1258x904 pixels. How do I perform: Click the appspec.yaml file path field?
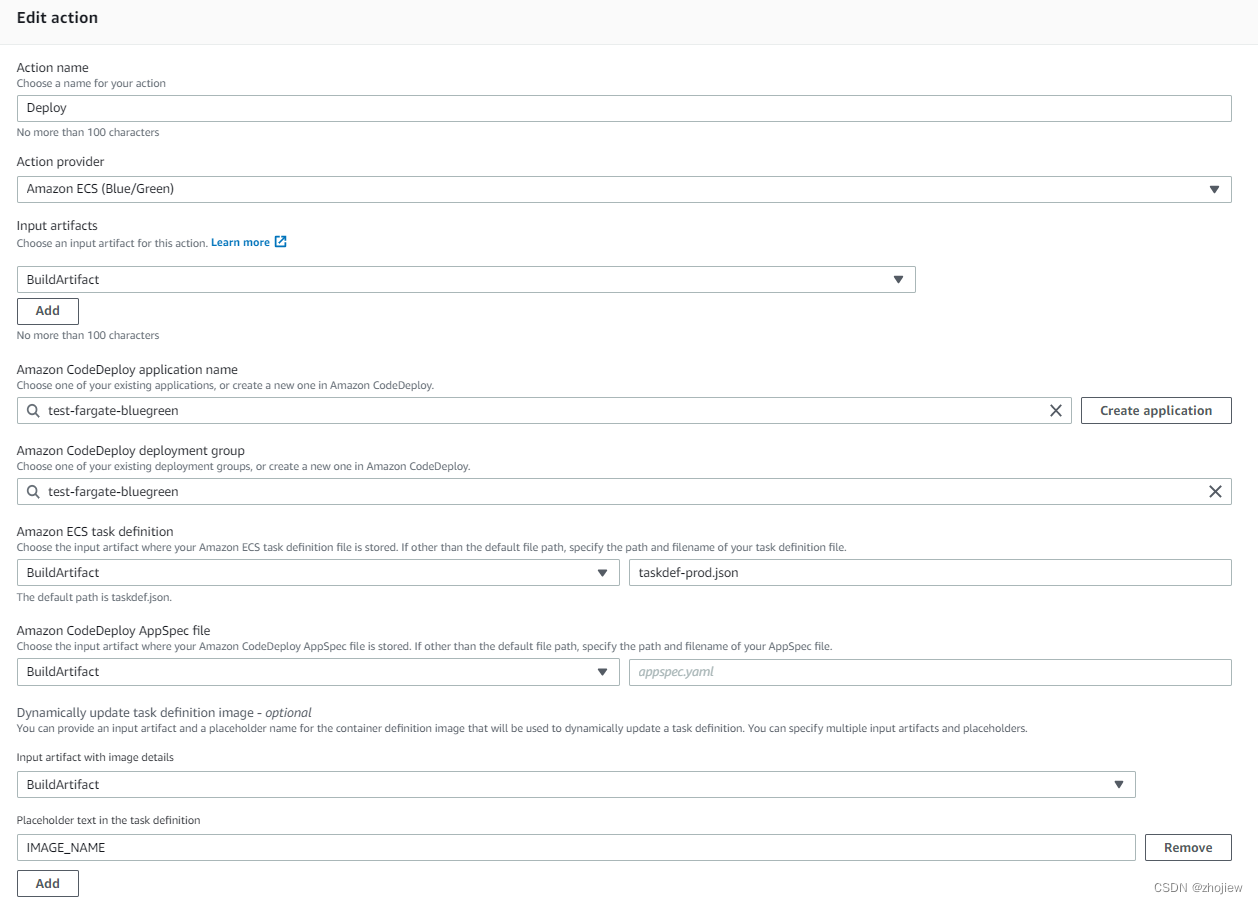(930, 672)
